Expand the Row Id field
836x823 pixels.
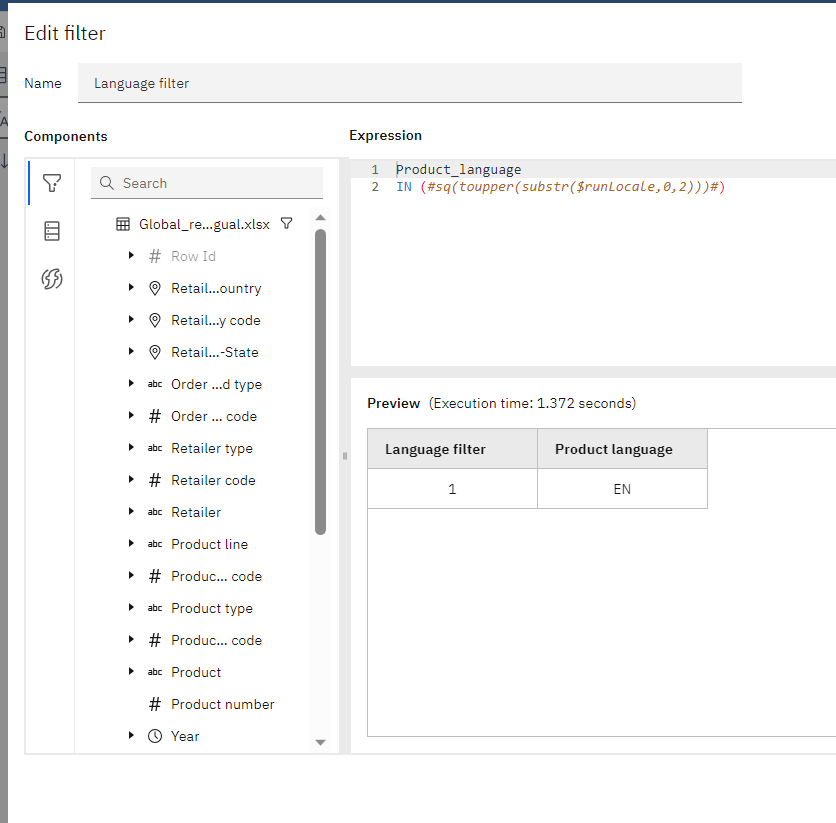pyautogui.click(x=131, y=256)
